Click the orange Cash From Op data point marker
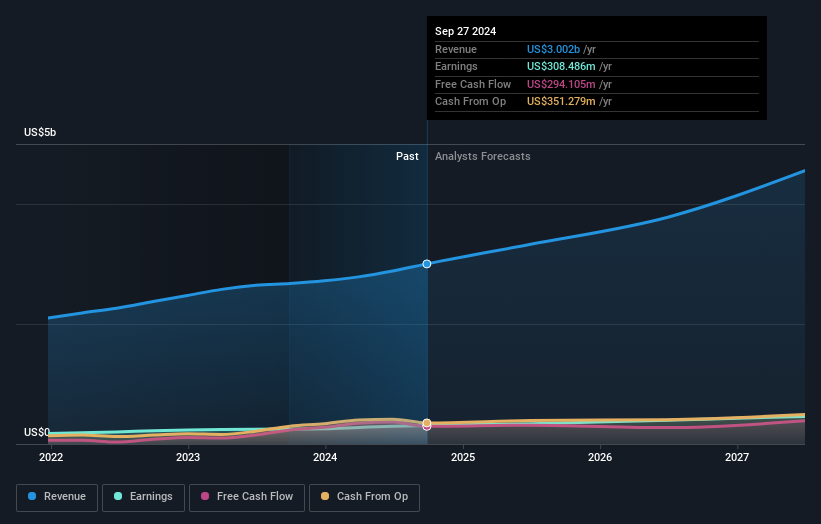 [x=427, y=423]
